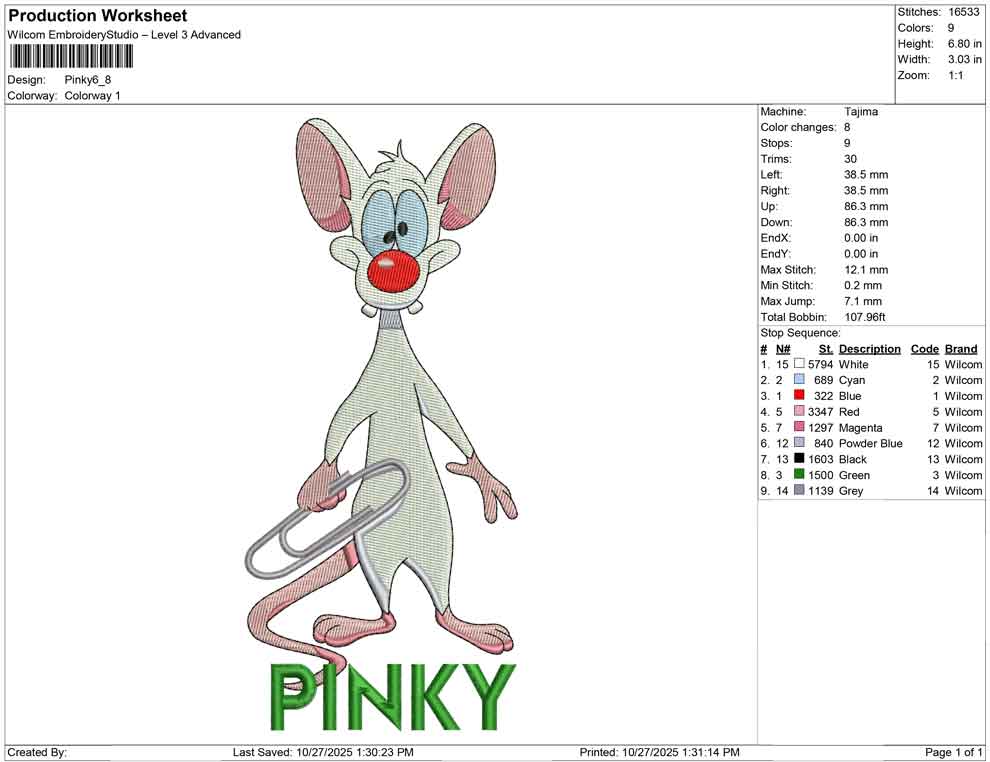Click the EndY value 0.00 in
This screenshot has width=990, height=762.
861,254
